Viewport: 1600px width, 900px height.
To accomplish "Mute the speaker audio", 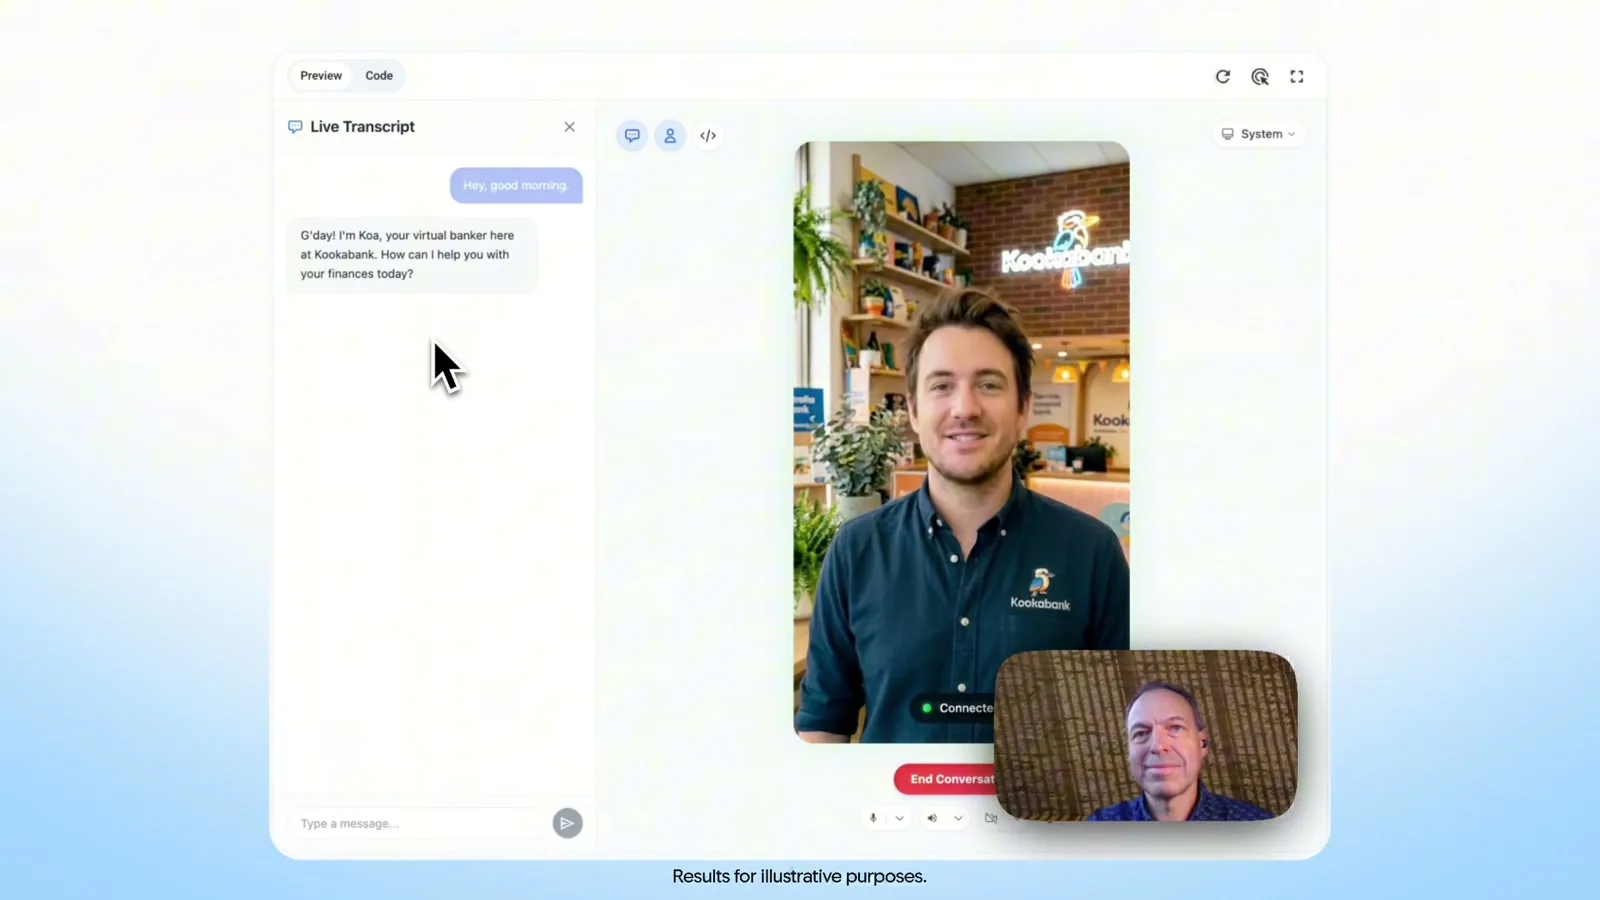I will 932,818.
